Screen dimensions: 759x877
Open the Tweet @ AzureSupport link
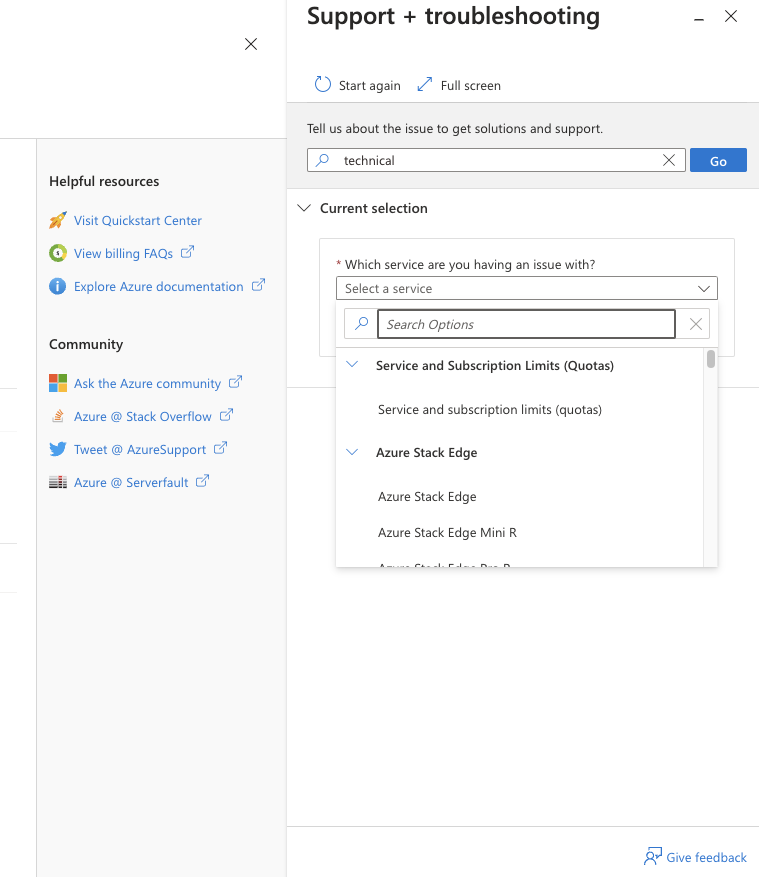(x=140, y=449)
